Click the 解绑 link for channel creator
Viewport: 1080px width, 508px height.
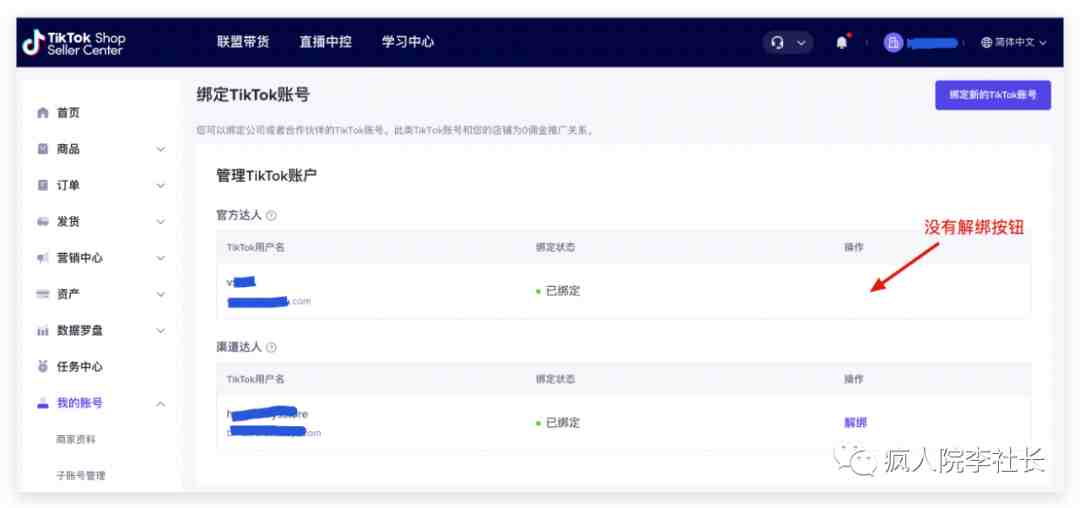tap(855, 423)
